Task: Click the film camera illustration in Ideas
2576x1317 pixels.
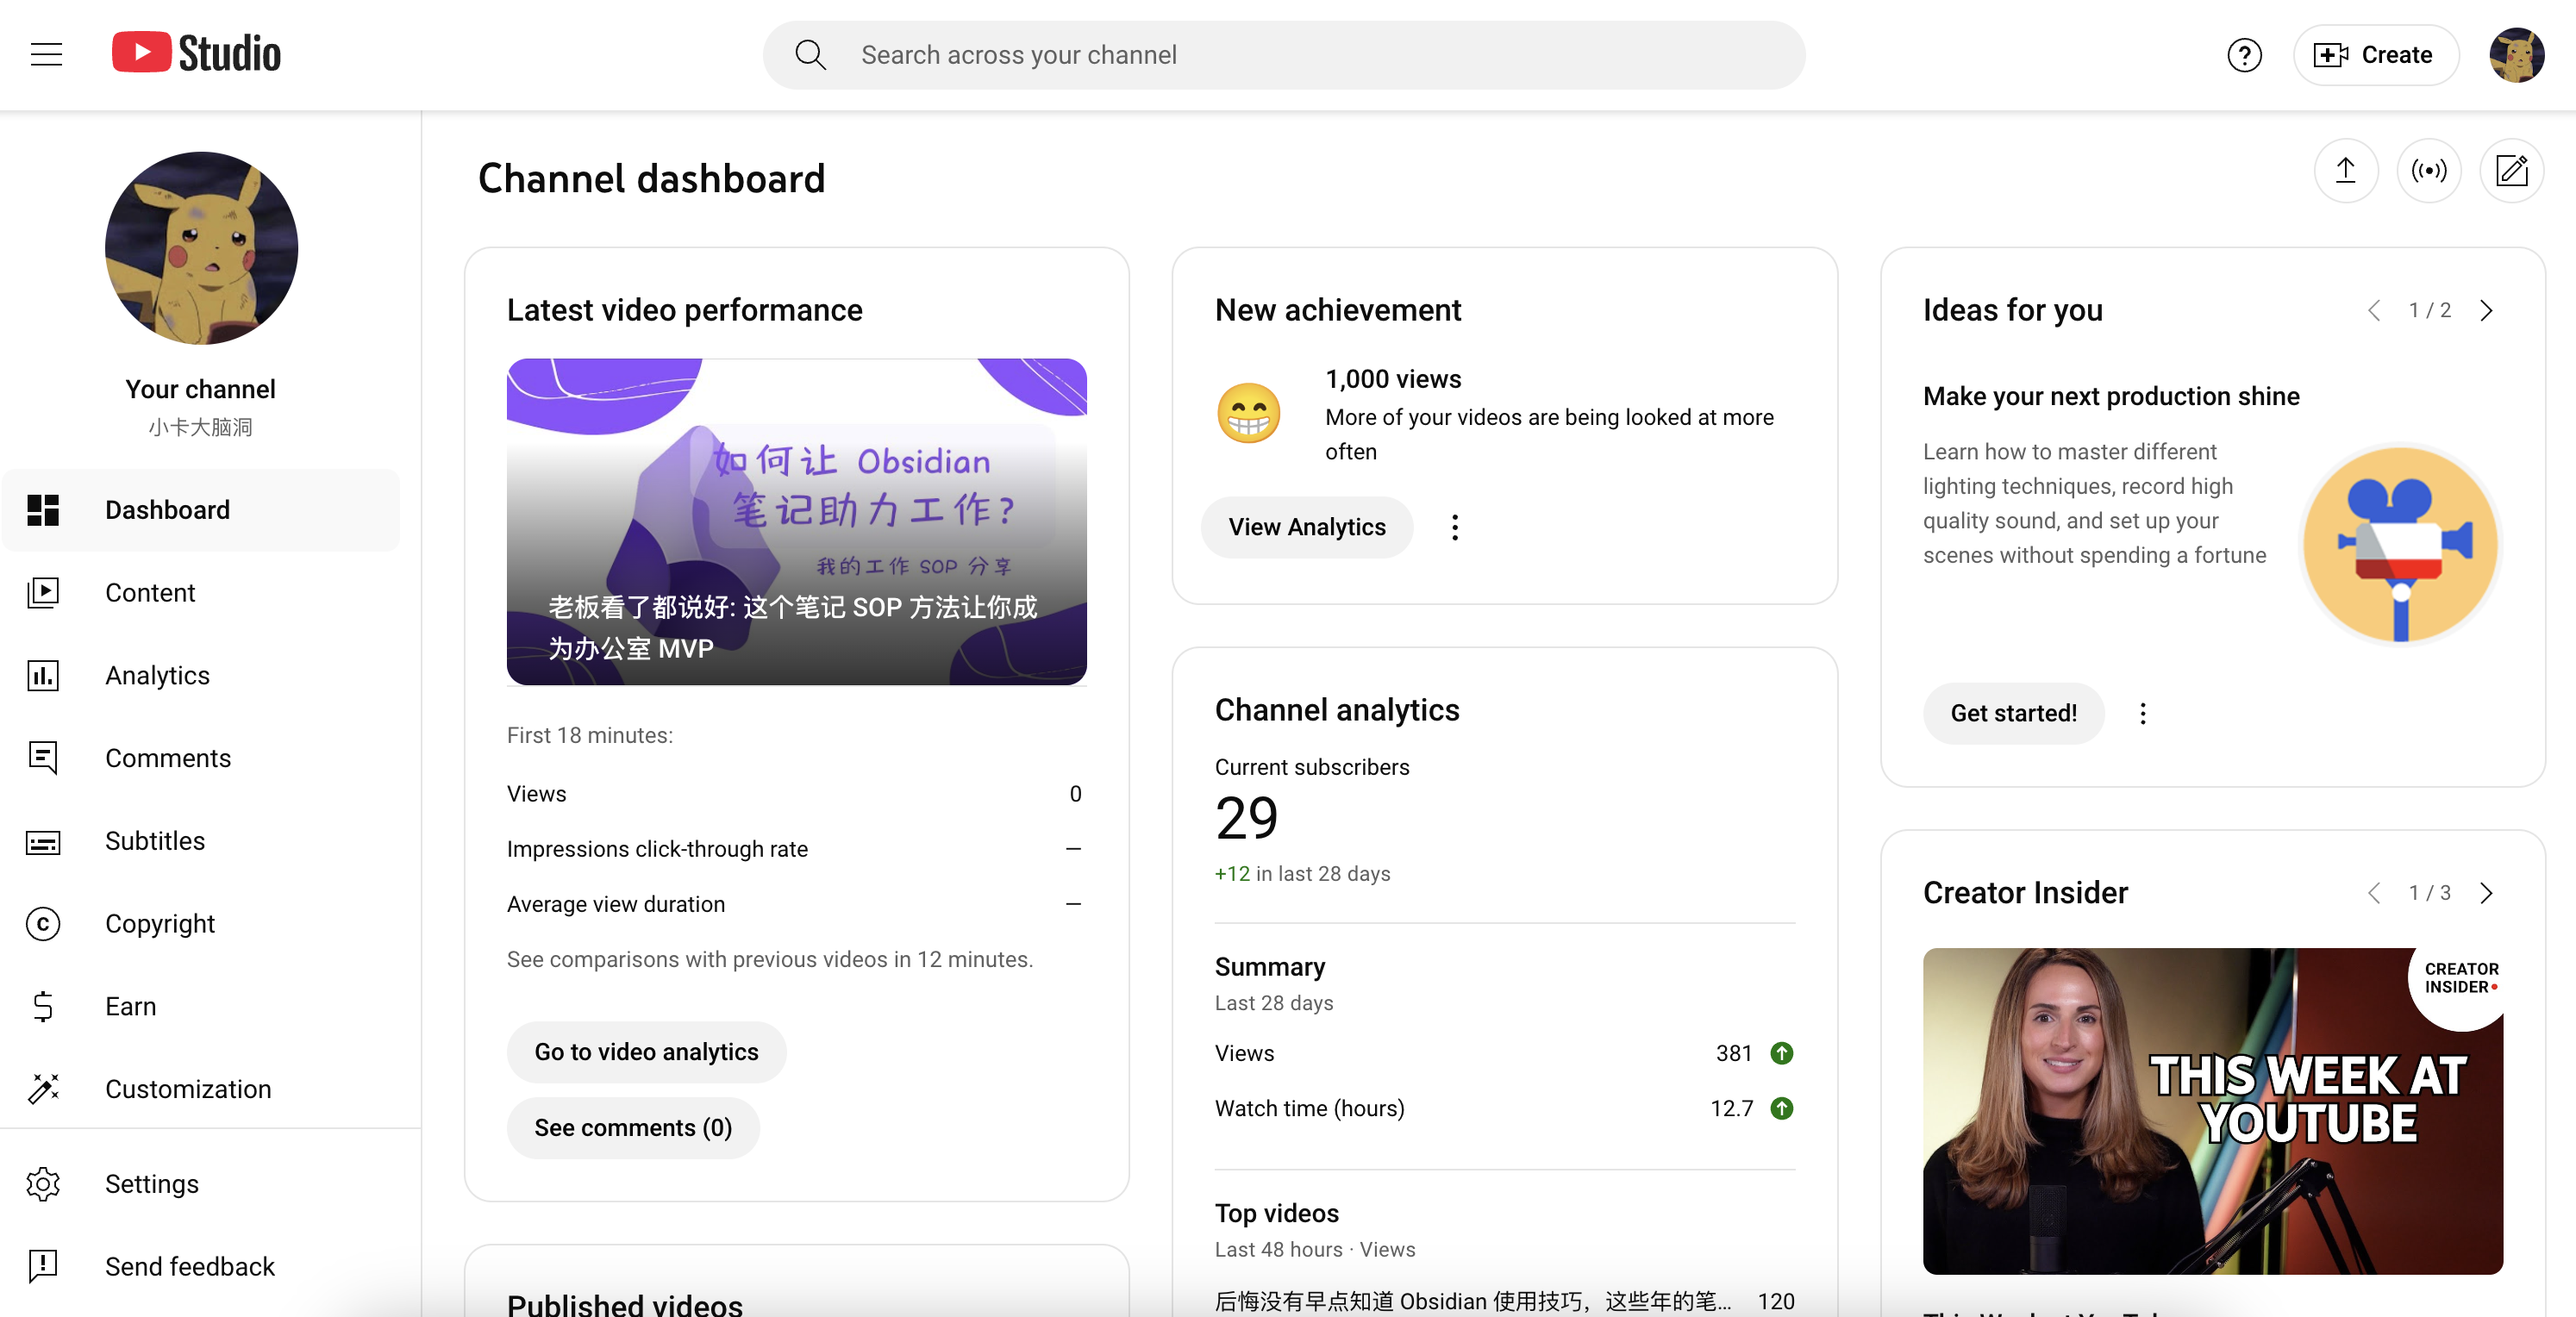Action: coord(2400,545)
